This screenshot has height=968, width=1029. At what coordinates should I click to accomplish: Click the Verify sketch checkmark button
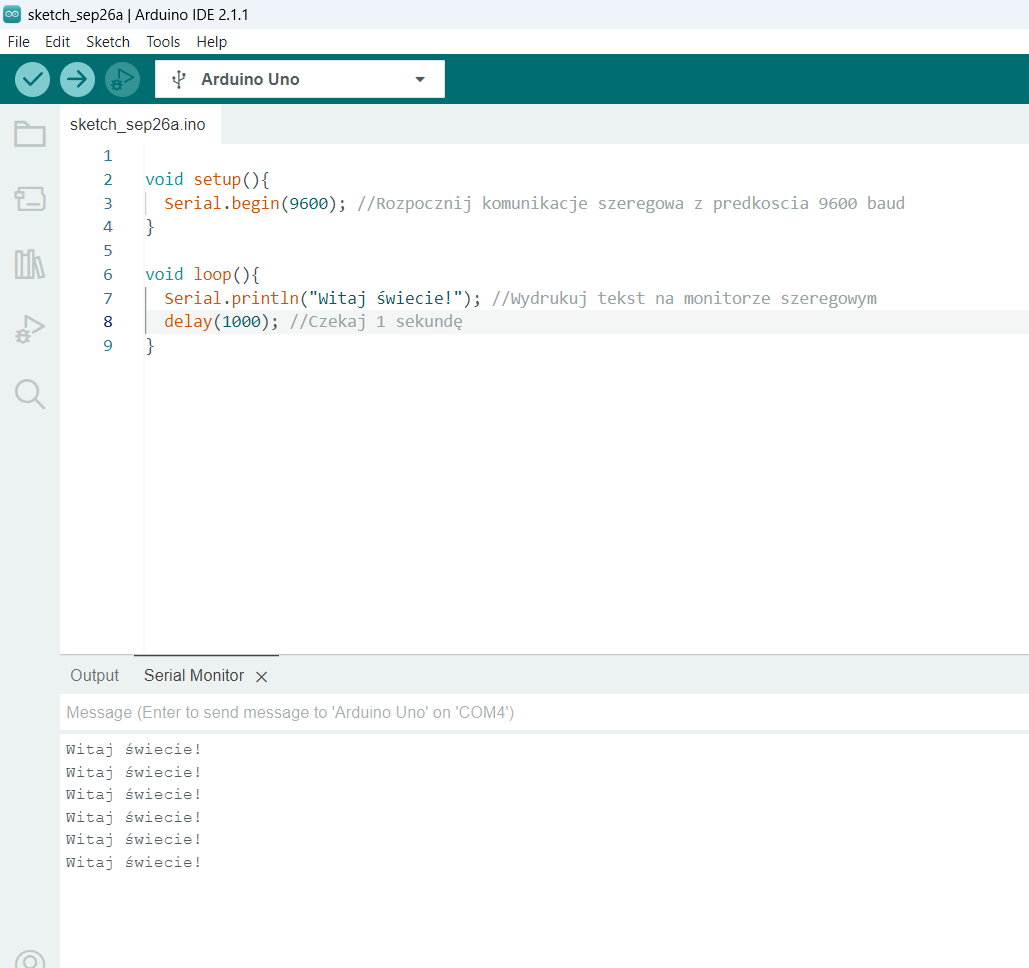click(x=32, y=79)
